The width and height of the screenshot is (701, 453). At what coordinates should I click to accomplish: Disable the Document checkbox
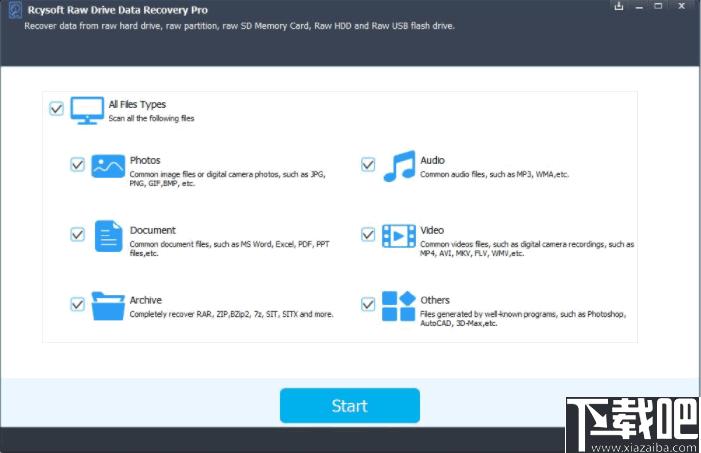78,234
